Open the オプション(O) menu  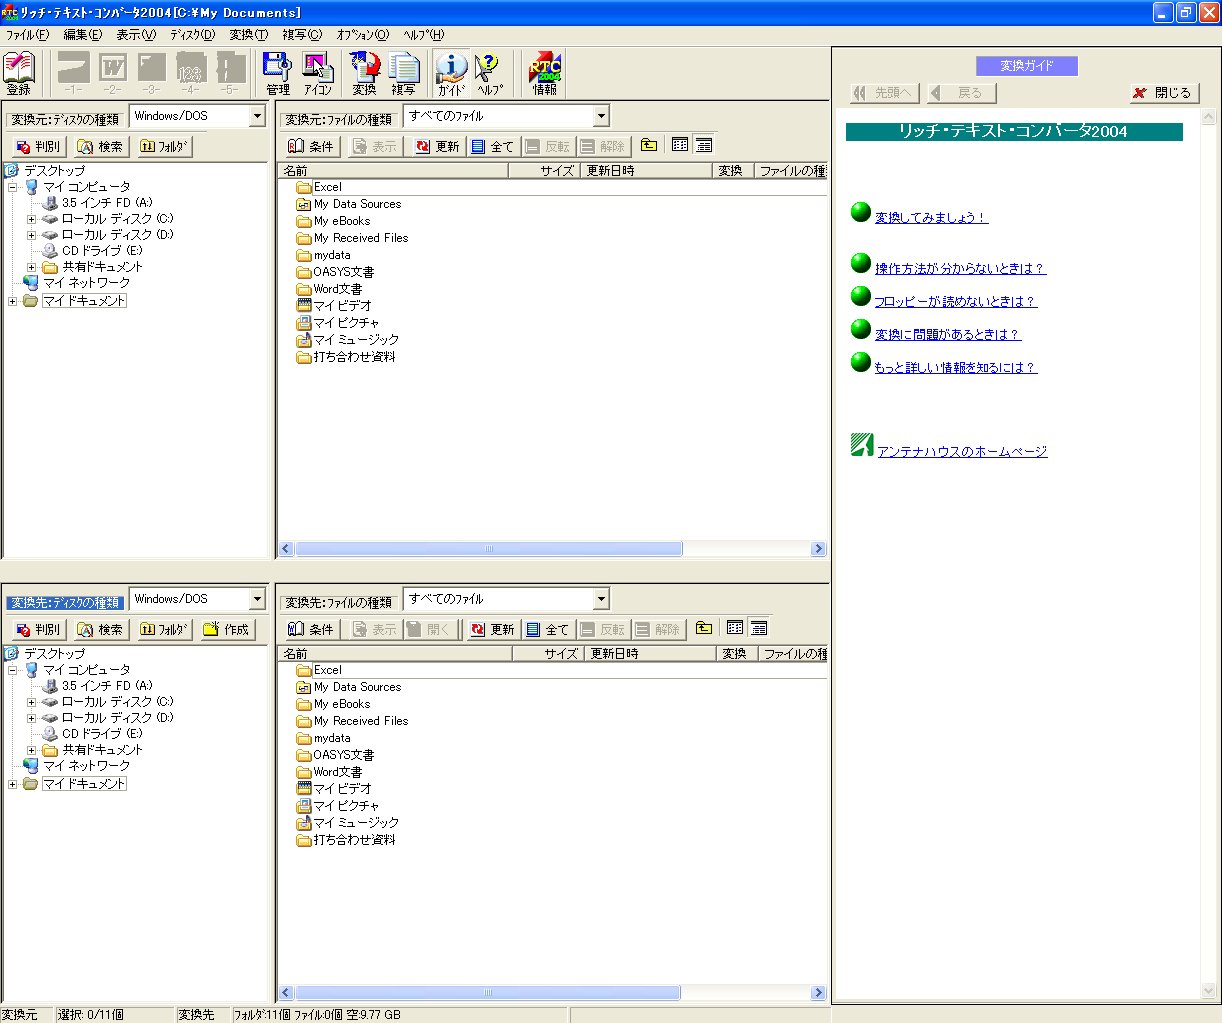[x=362, y=35]
